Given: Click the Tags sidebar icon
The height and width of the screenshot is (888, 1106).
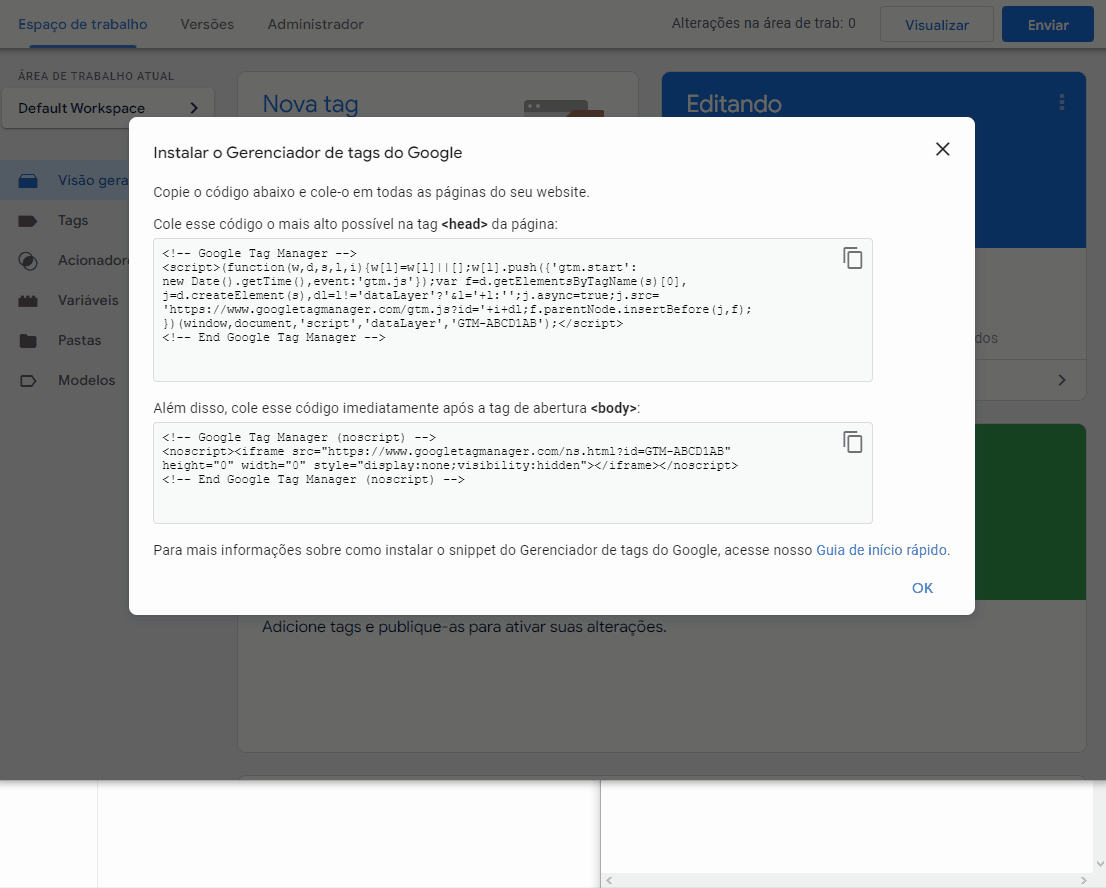Looking at the screenshot, I should (28, 221).
